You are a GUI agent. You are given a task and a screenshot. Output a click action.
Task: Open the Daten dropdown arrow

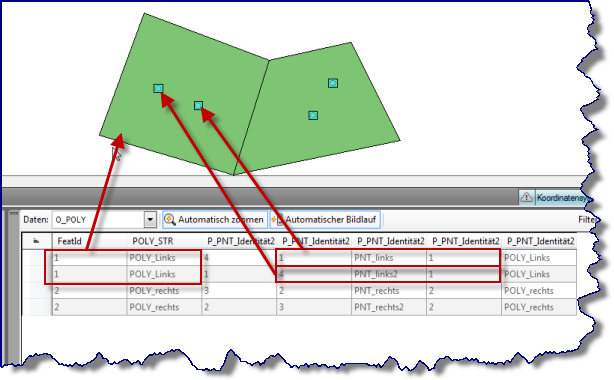click(x=150, y=220)
